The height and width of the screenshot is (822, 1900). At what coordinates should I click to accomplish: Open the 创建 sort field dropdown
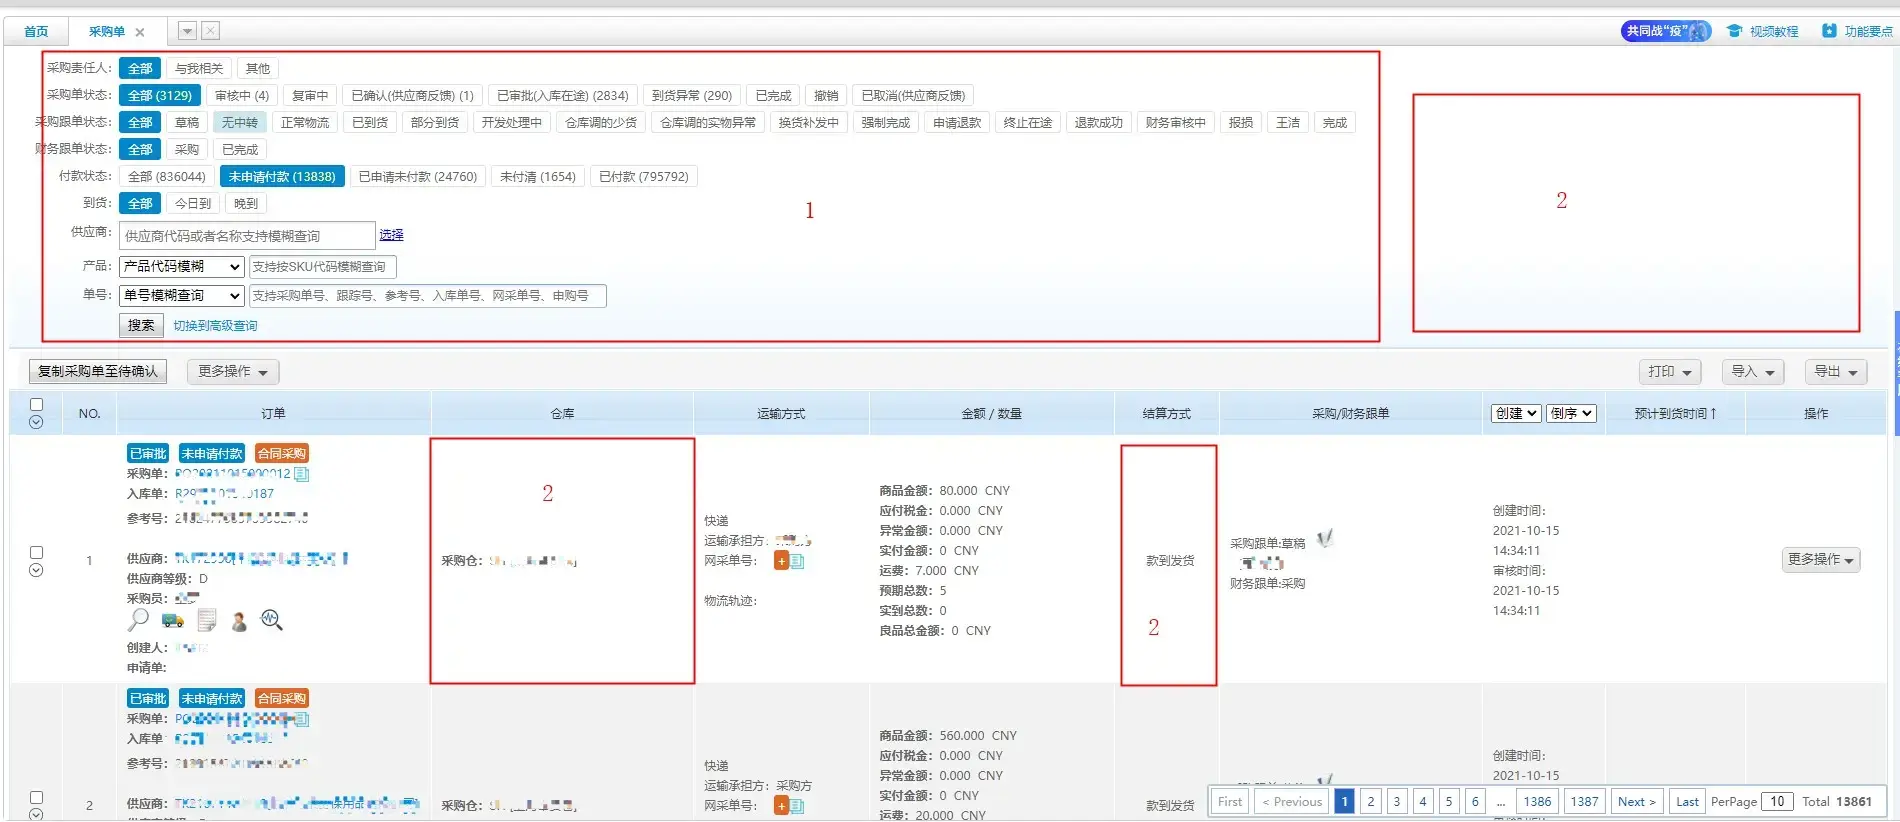1515,413
